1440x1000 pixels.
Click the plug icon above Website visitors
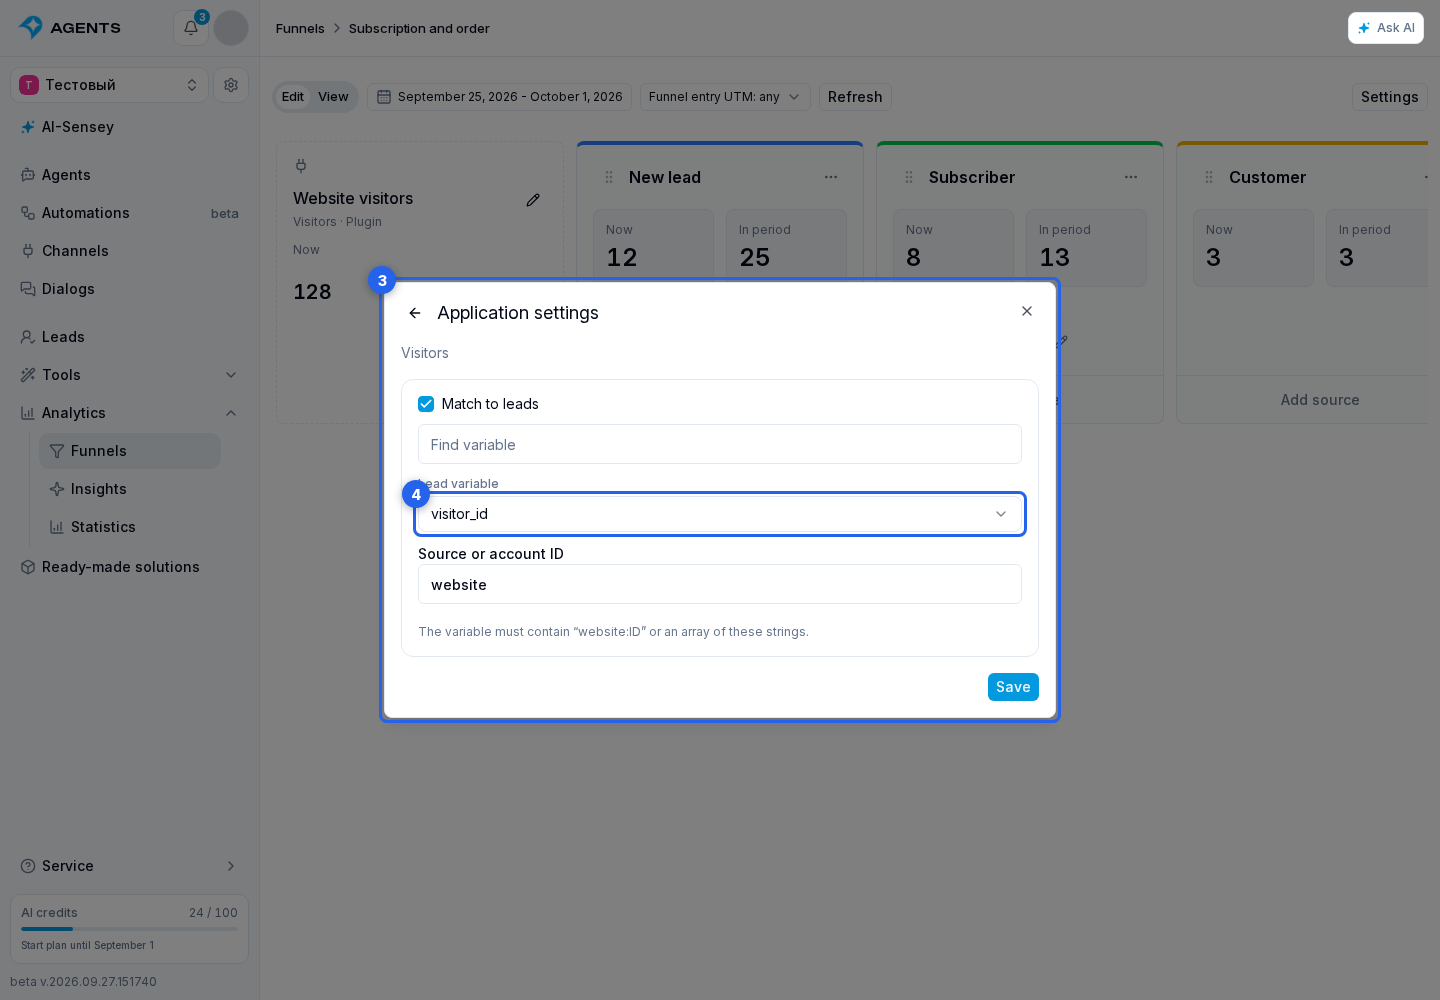pyautogui.click(x=301, y=166)
